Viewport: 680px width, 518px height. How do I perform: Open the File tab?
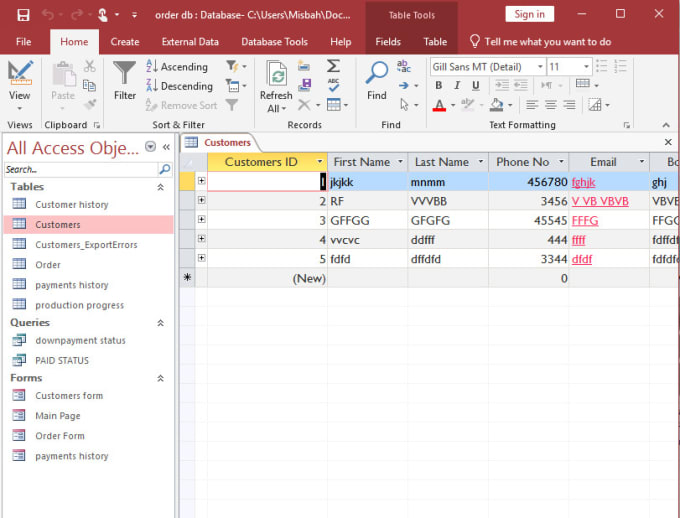coord(23,42)
